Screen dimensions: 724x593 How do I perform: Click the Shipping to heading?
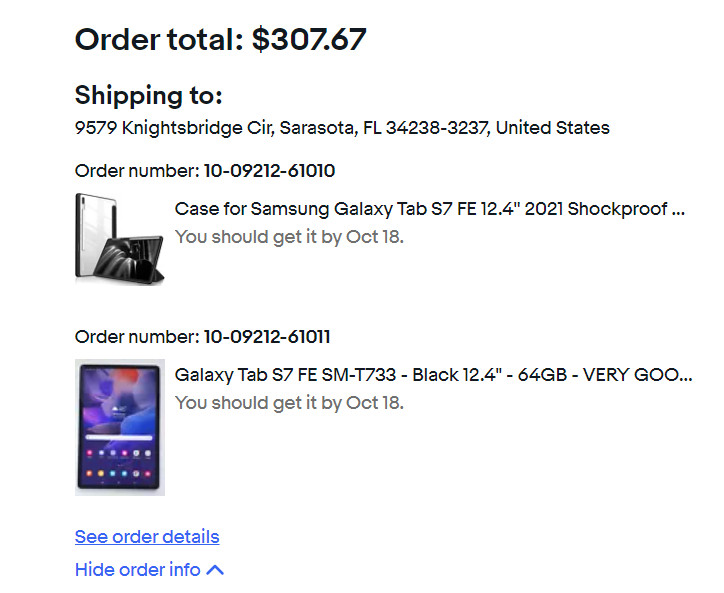click(x=149, y=96)
